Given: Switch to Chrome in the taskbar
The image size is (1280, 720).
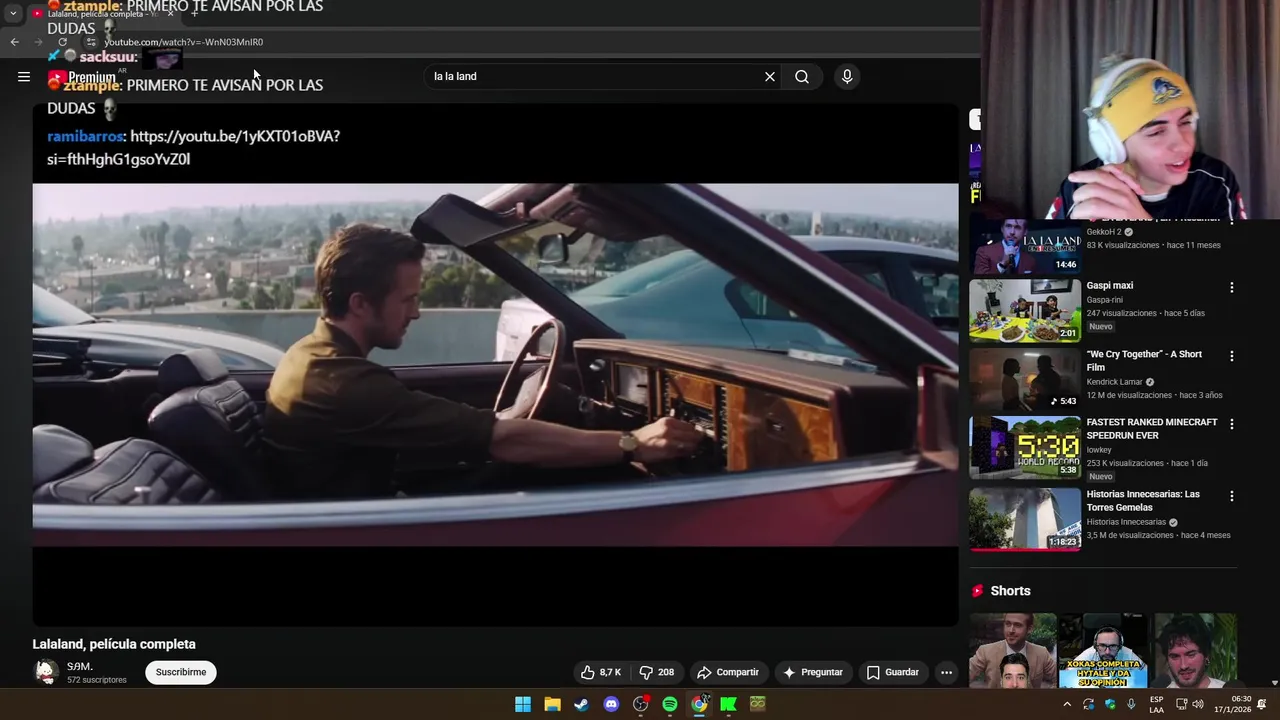Looking at the screenshot, I should 699,704.
